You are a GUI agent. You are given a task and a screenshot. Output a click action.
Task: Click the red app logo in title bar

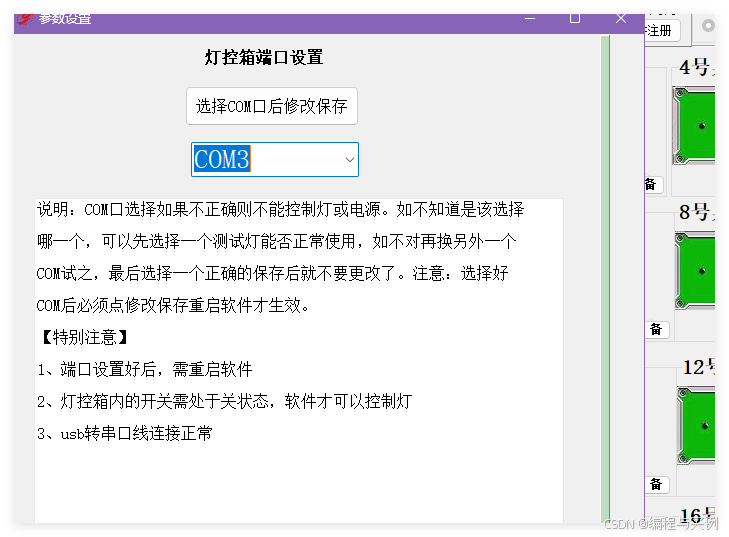click(25, 19)
